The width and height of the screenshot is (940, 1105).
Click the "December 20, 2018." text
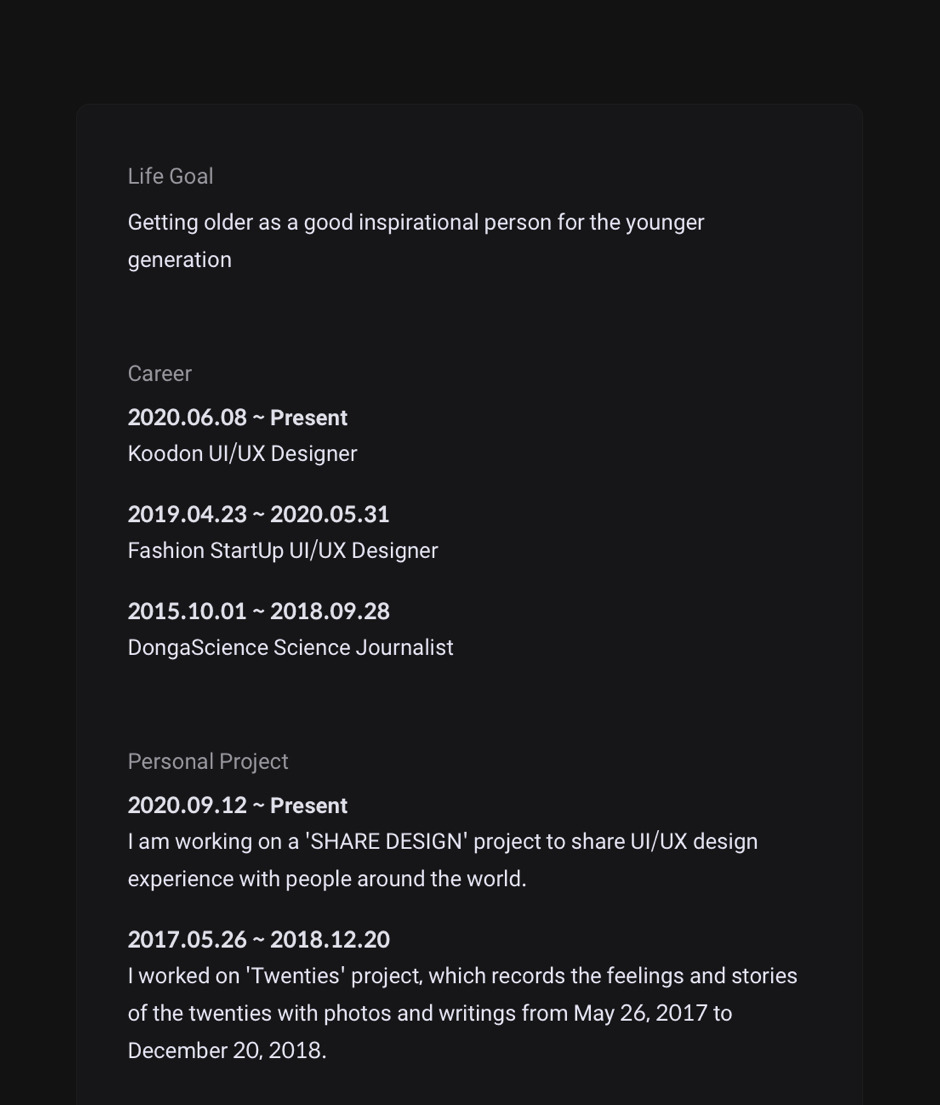[227, 1051]
